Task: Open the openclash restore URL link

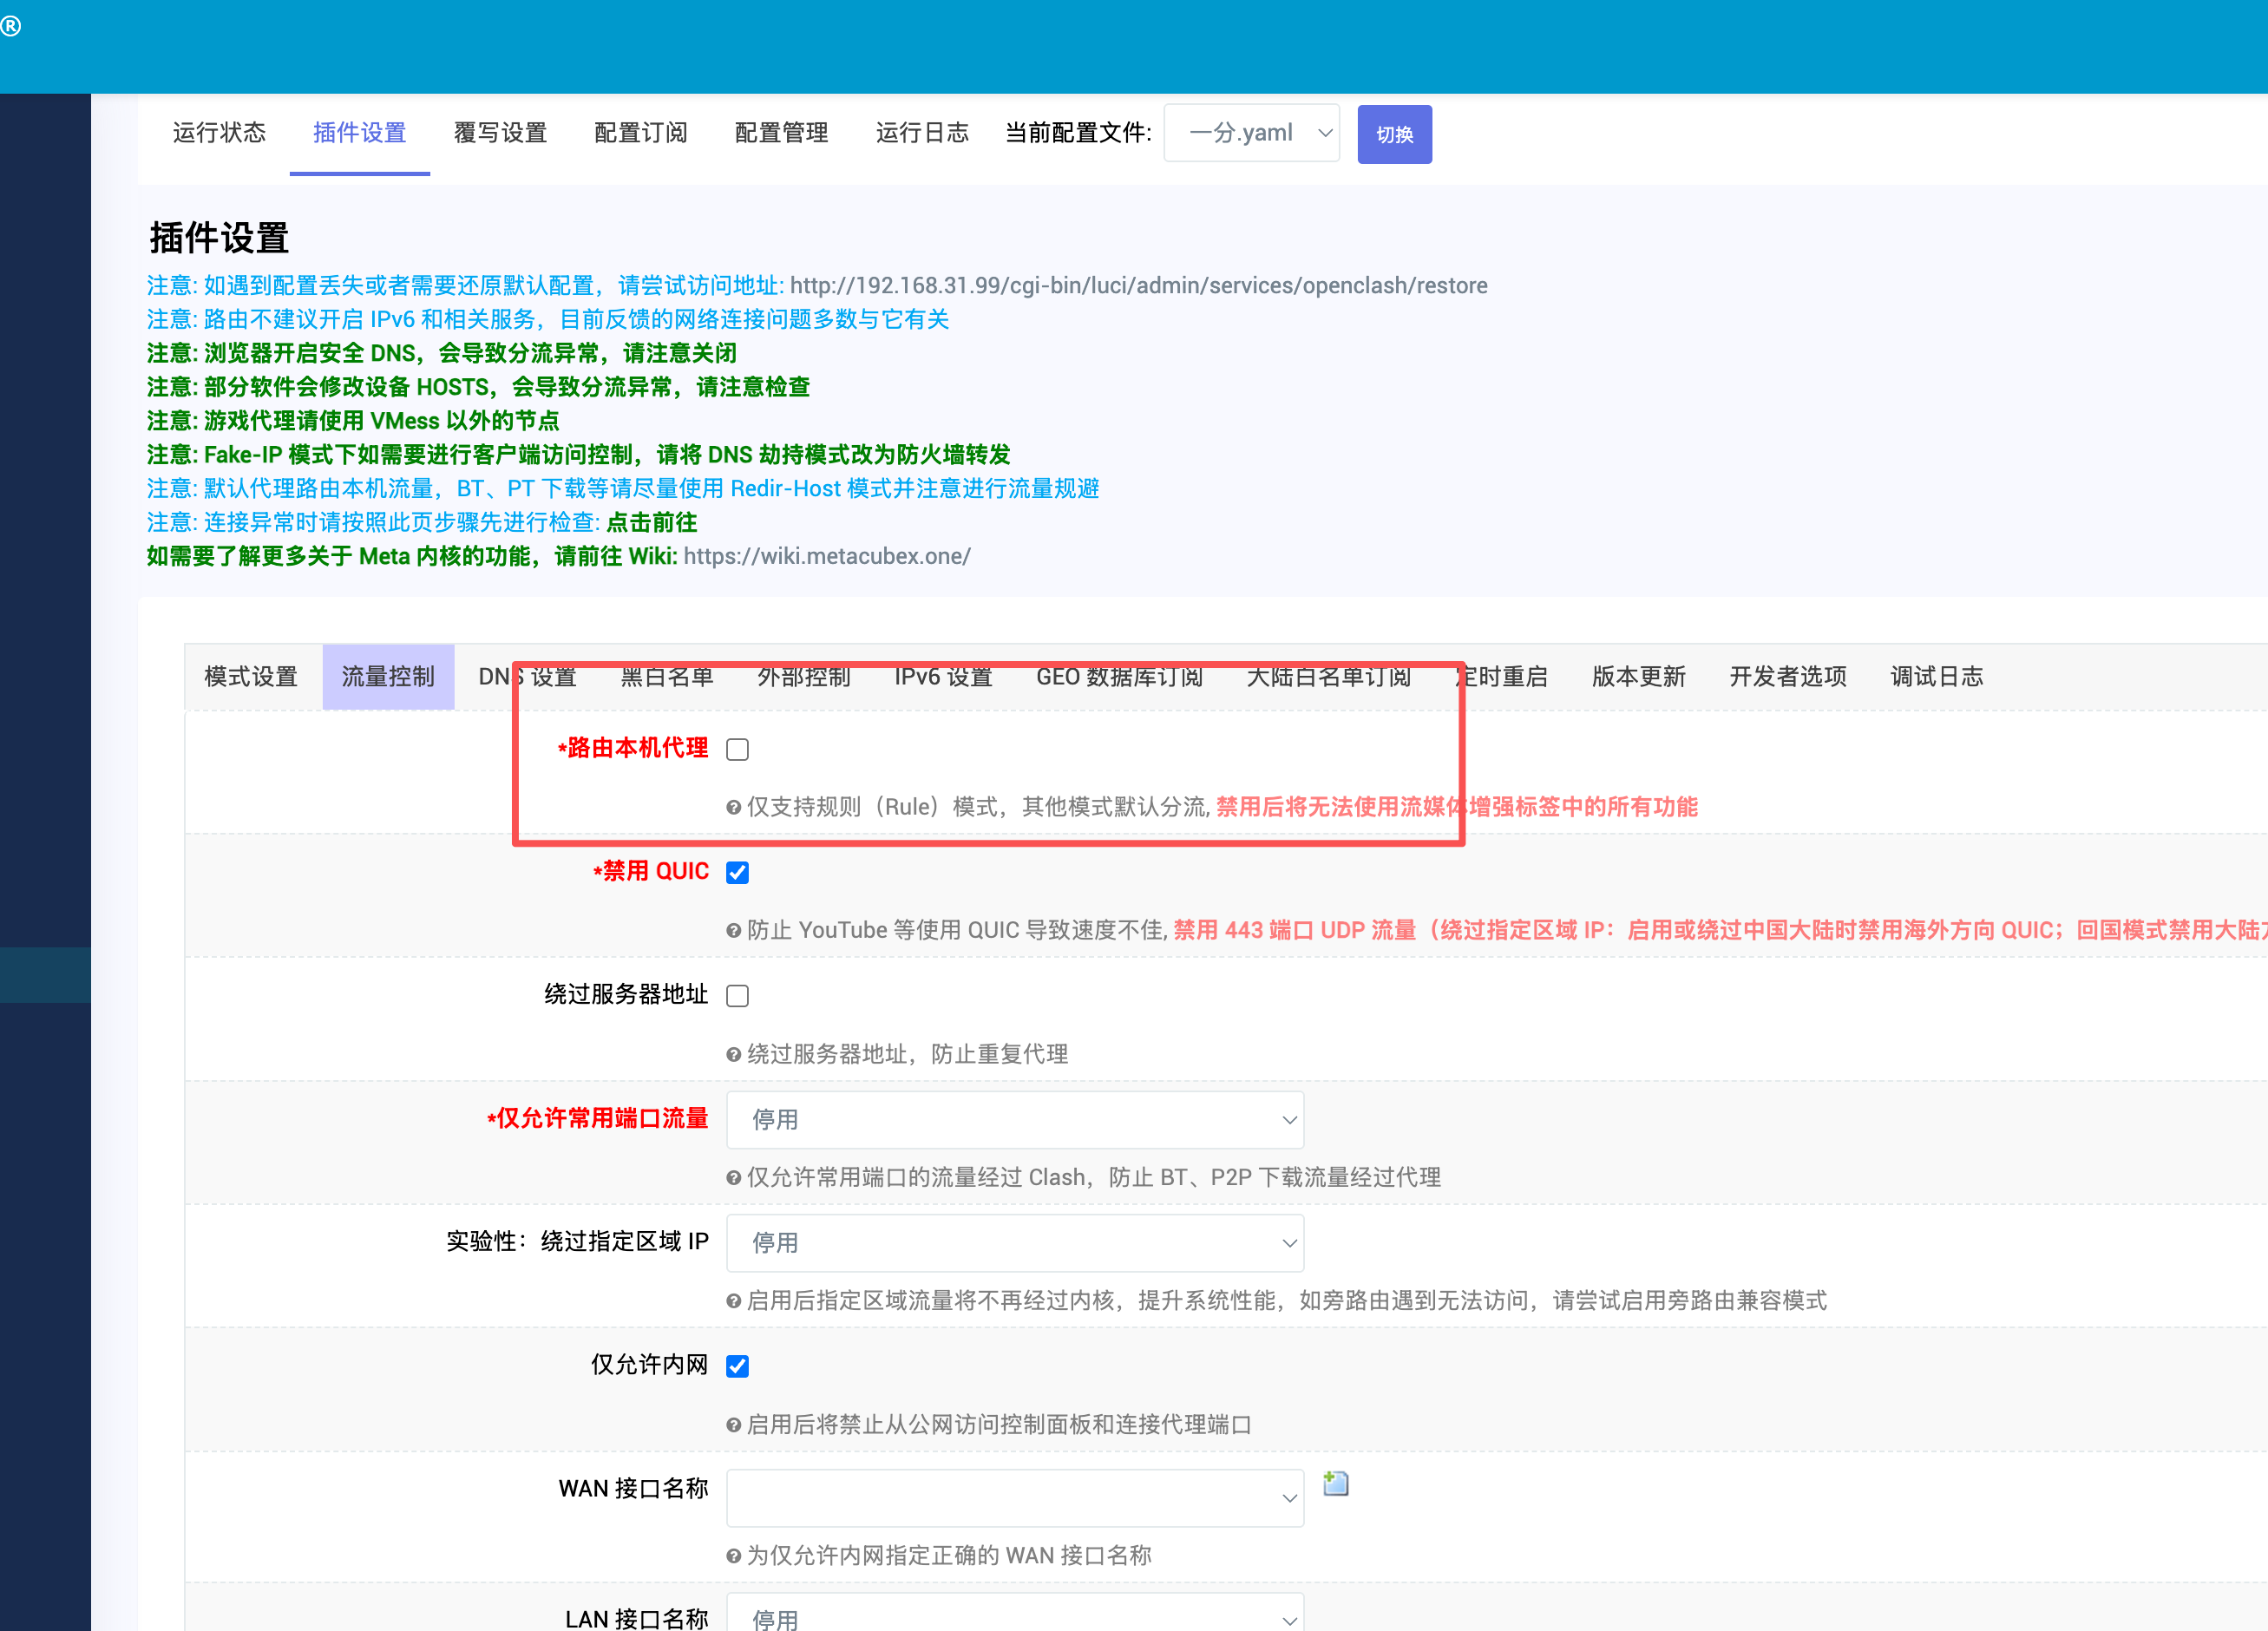Action: coord(1138,286)
